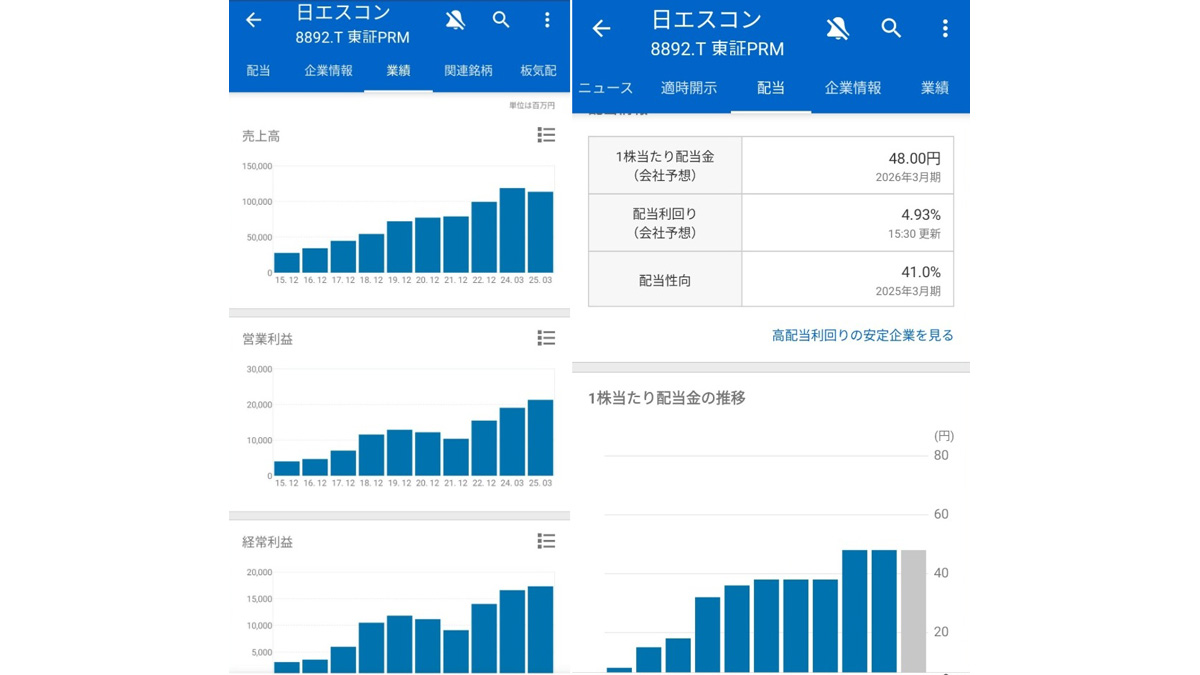Image resolution: width=1200 pixels, height=675 pixels.
Task: Open three-dot overflow menu in left panel
Action: coord(547,20)
